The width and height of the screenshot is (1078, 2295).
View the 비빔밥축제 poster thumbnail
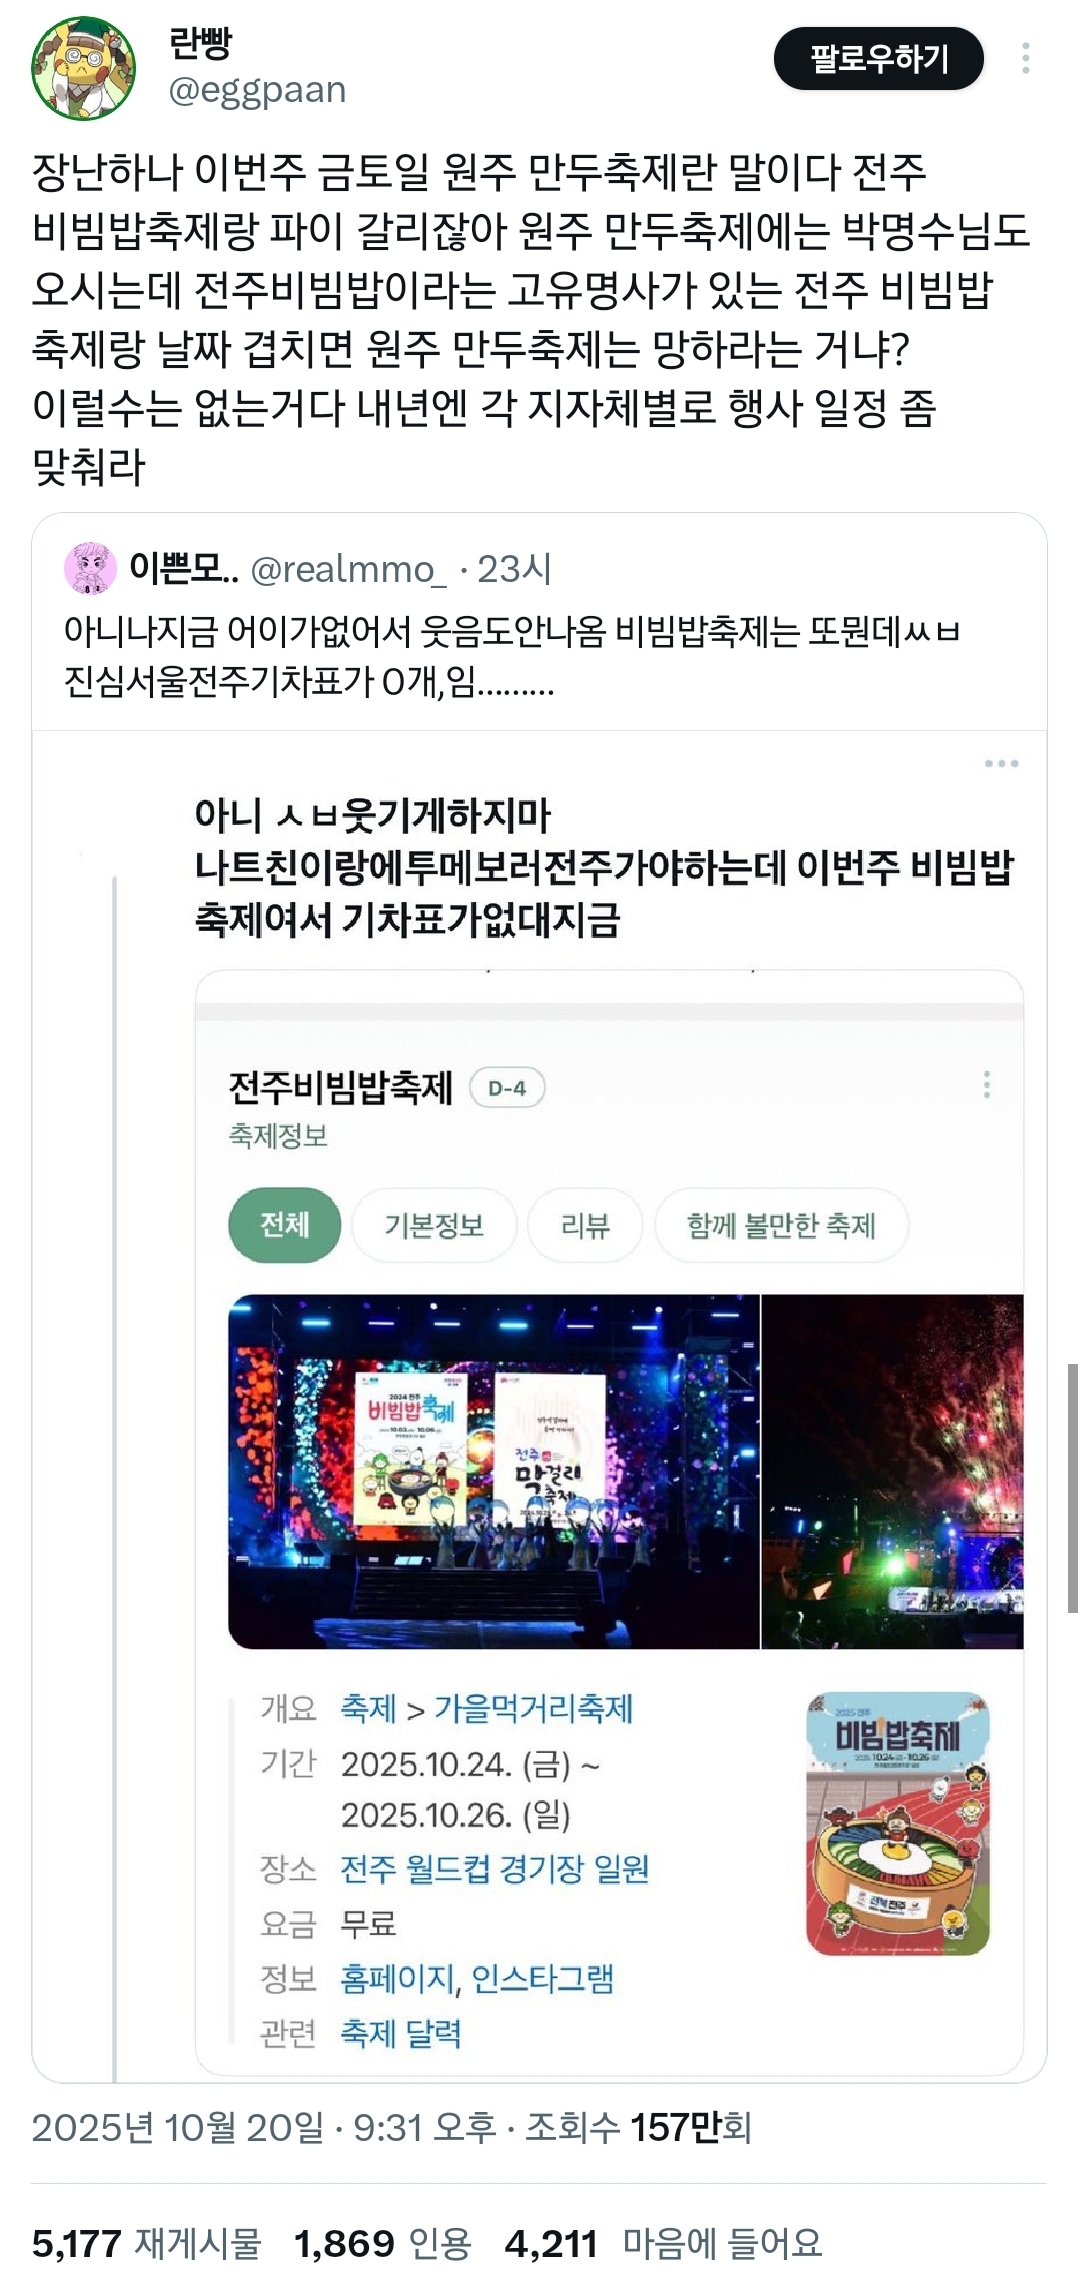898,1823
